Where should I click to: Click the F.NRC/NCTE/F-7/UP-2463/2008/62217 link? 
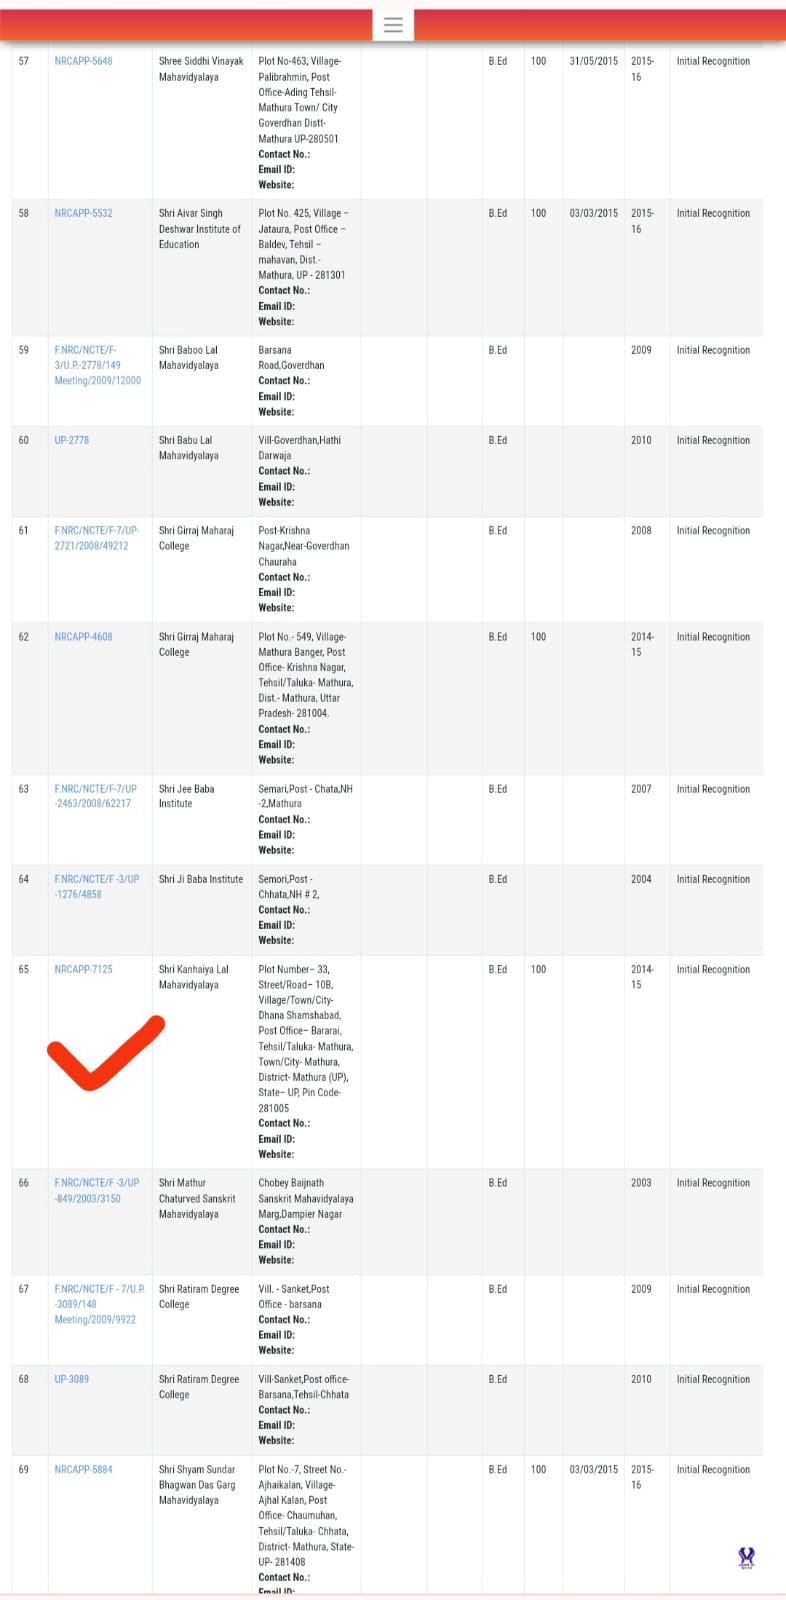tap(96, 796)
